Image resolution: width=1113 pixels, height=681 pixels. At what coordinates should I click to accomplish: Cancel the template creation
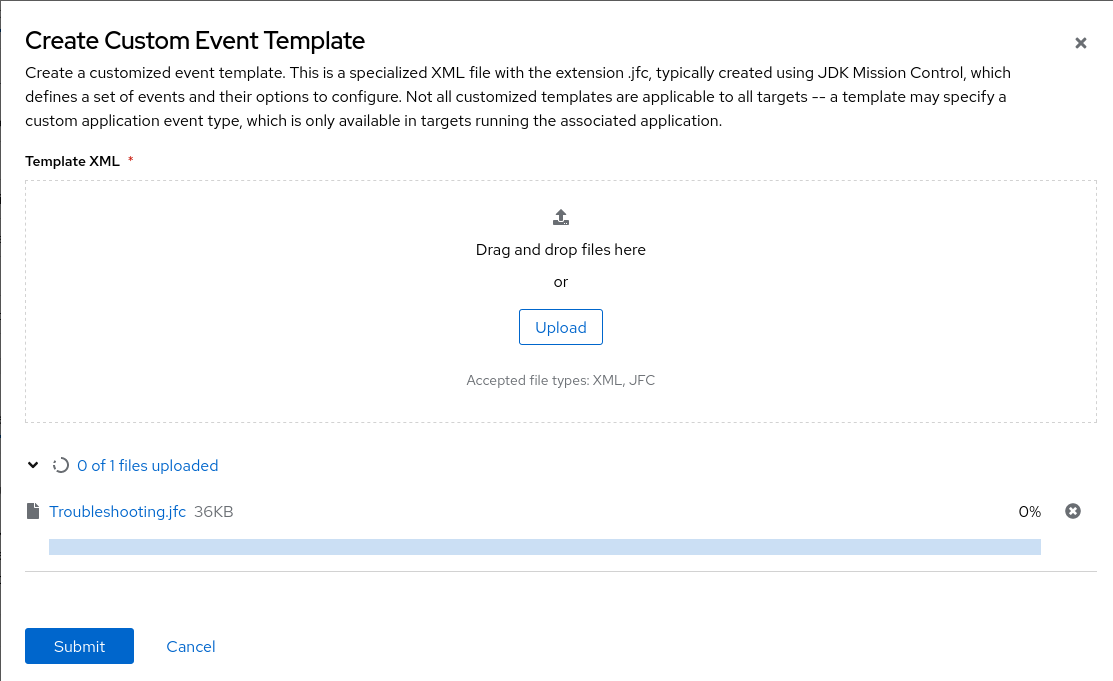191,646
